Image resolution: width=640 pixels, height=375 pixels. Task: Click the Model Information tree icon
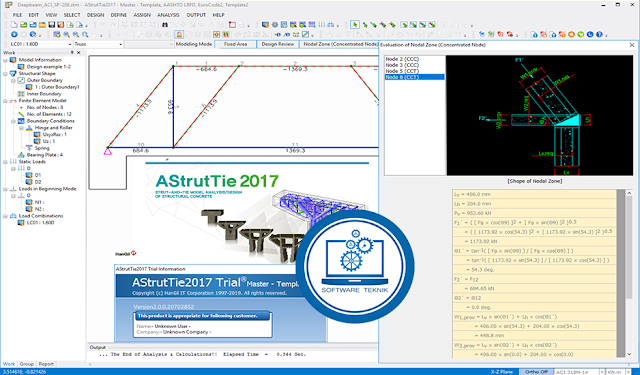13,60
